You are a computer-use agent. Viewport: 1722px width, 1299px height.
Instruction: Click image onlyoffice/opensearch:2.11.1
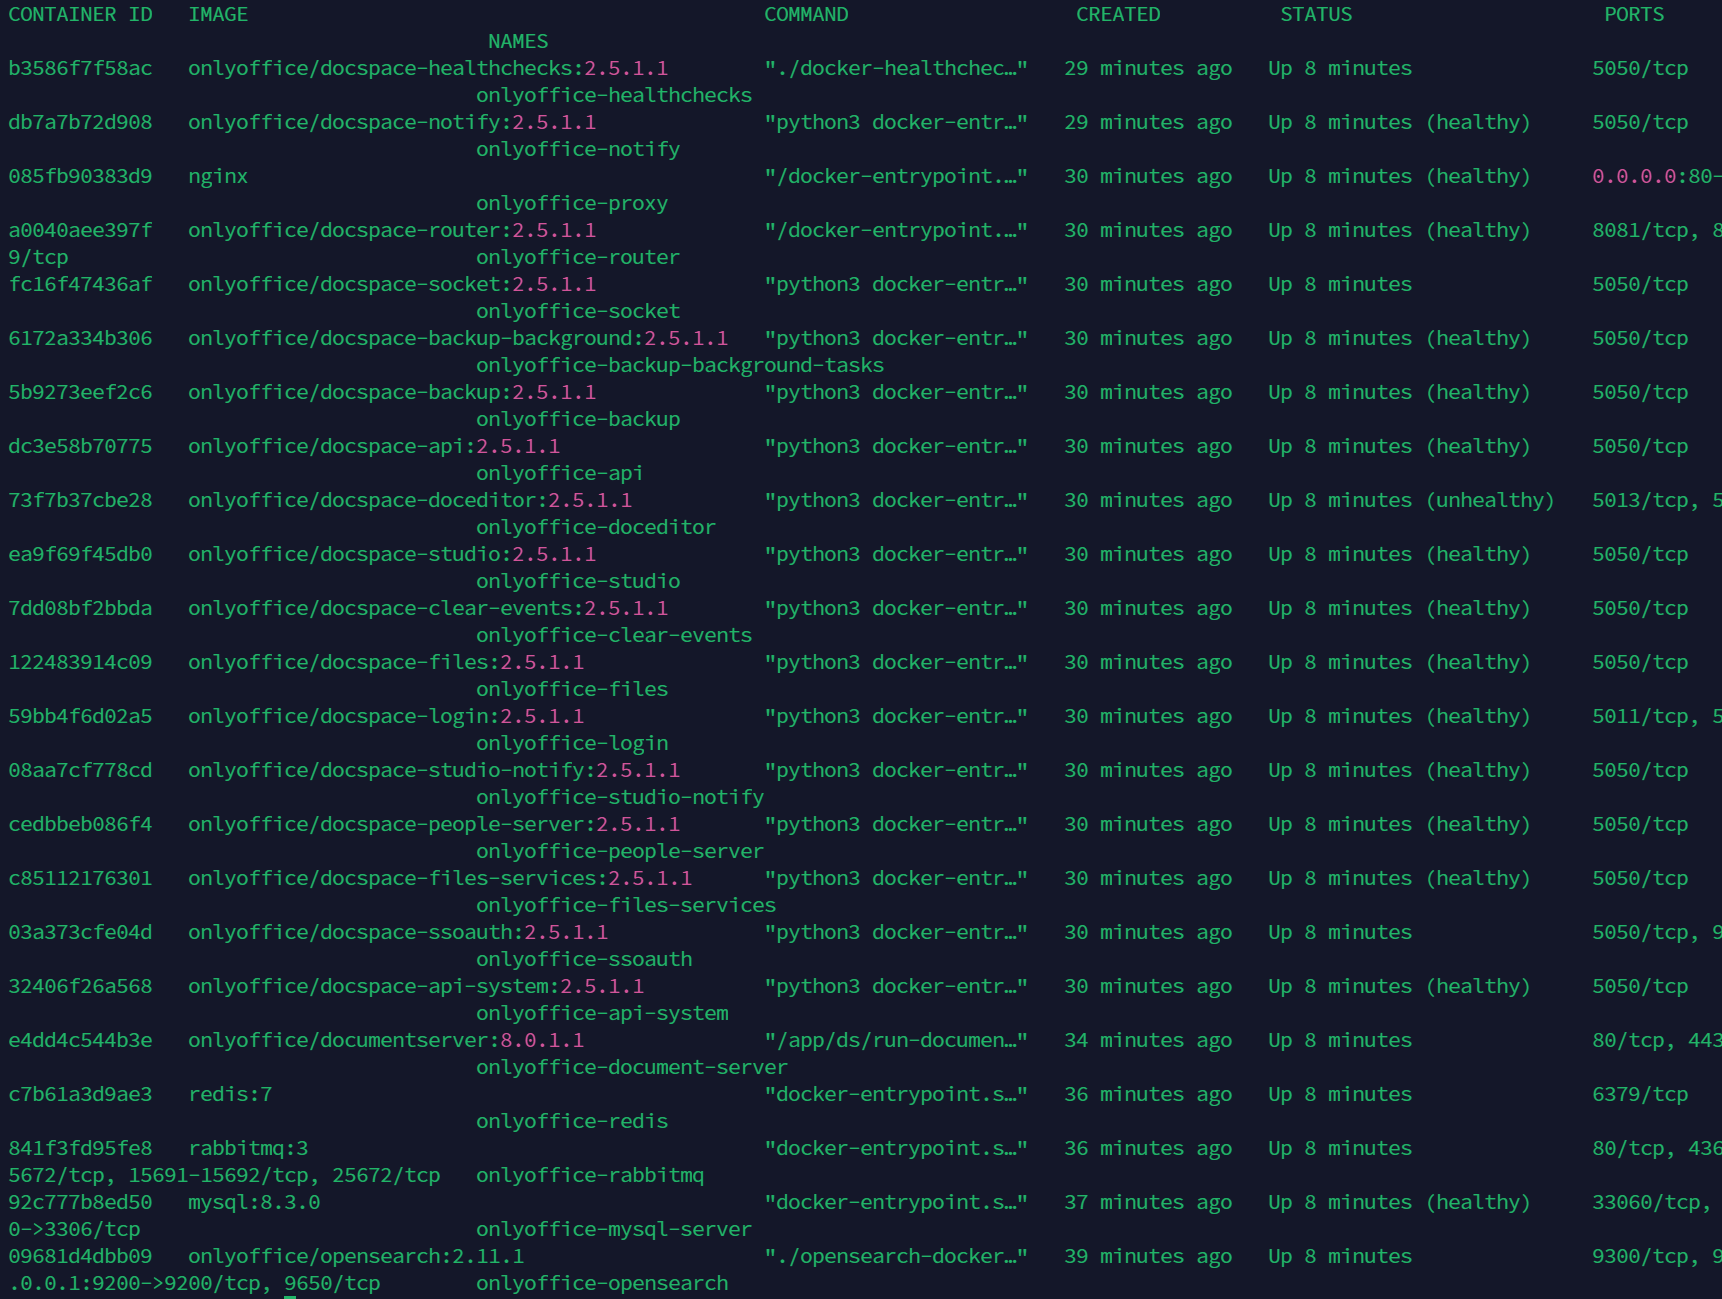point(356,1256)
